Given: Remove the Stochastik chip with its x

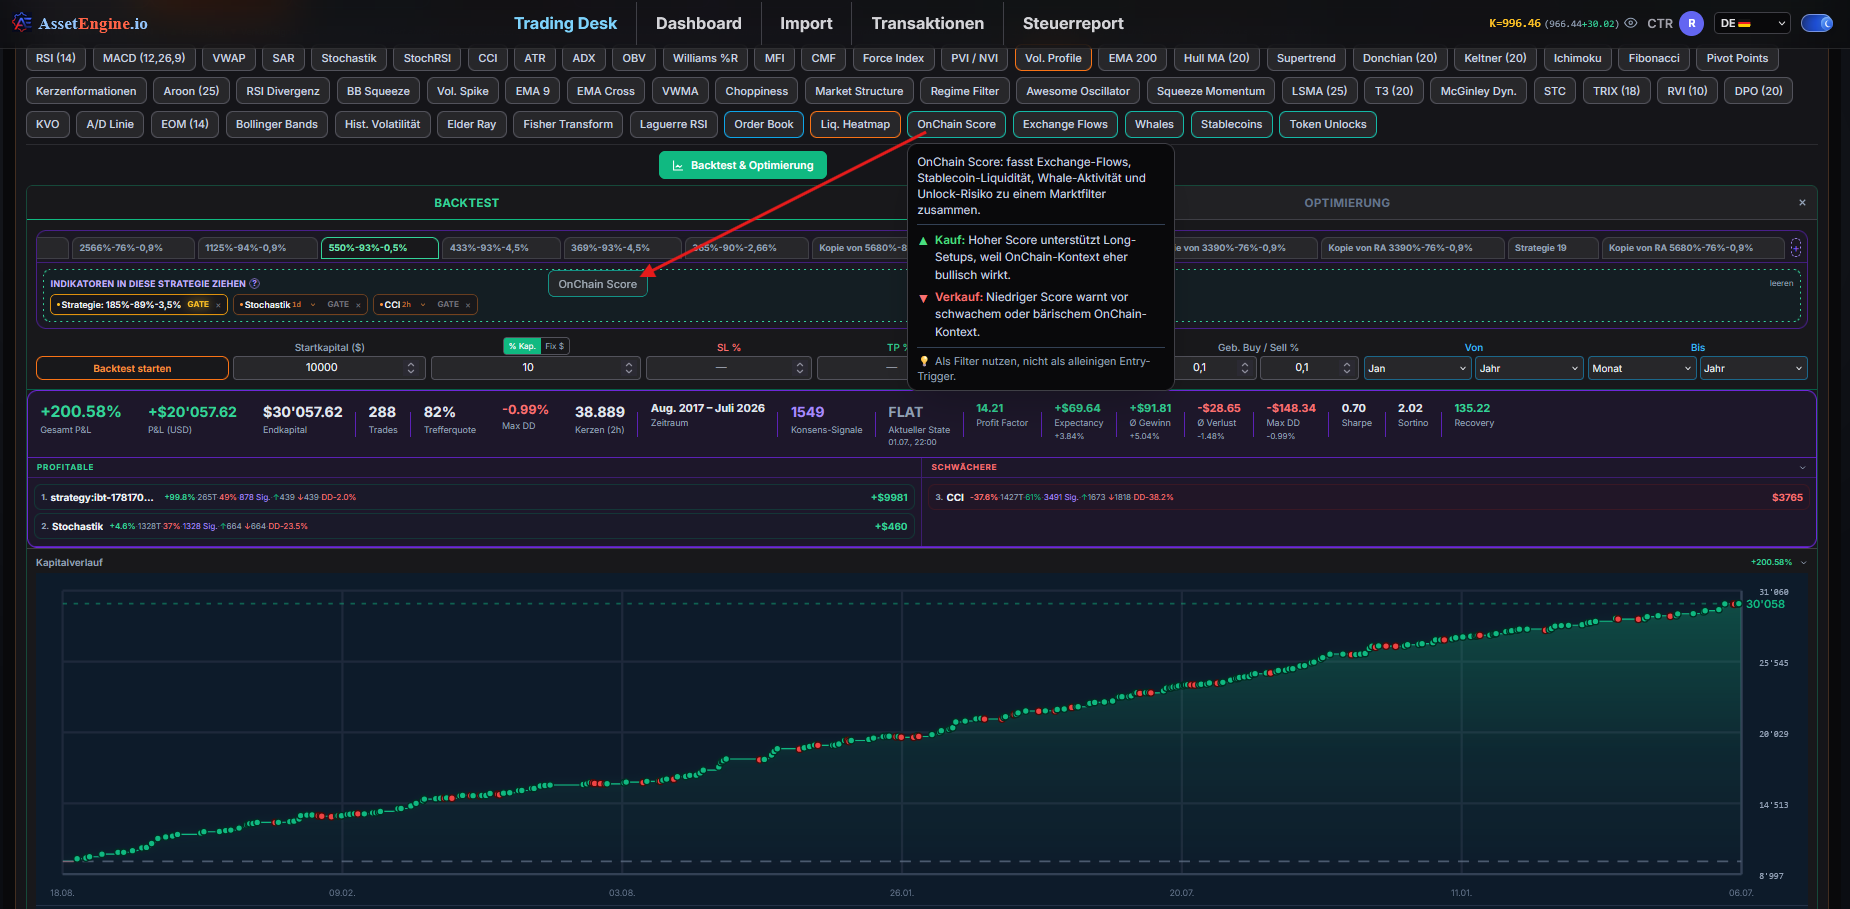Looking at the screenshot, I should tap(358, 305).
